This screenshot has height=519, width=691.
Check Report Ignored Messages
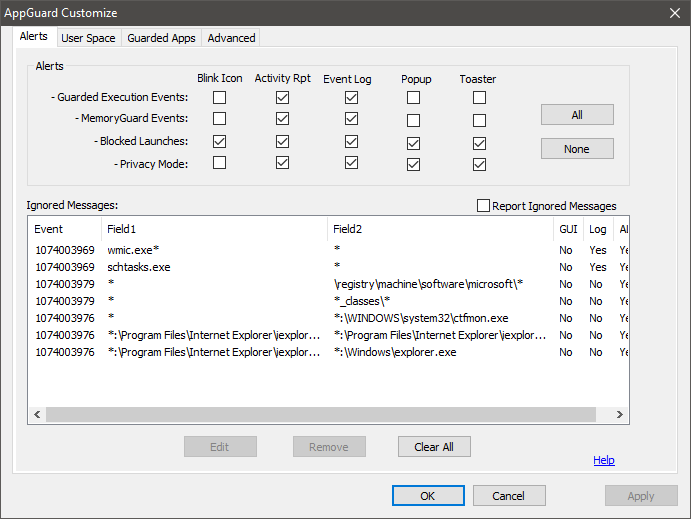point(483,205)
